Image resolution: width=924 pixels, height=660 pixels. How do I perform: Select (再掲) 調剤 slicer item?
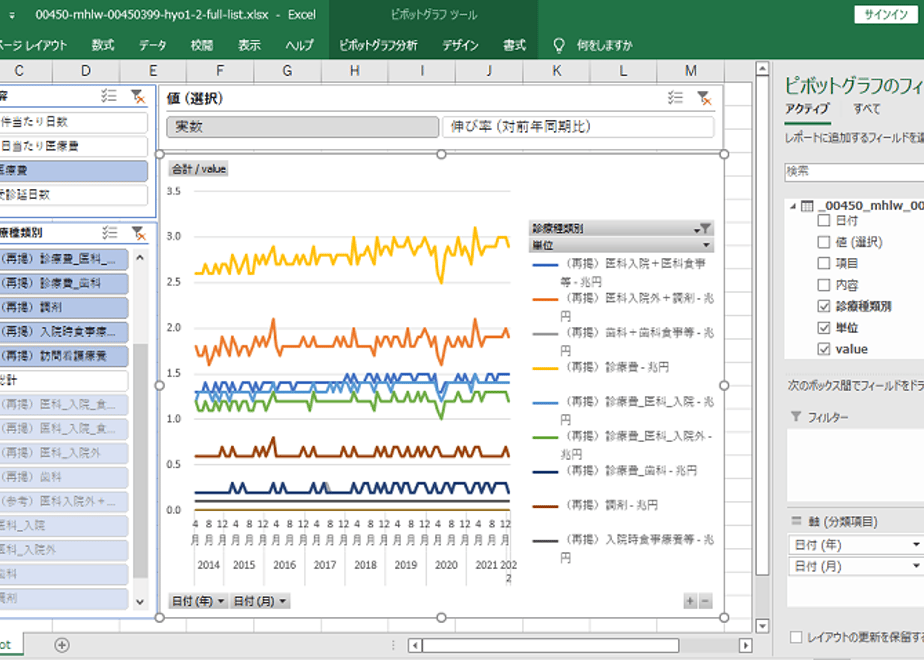coord(64,308)
